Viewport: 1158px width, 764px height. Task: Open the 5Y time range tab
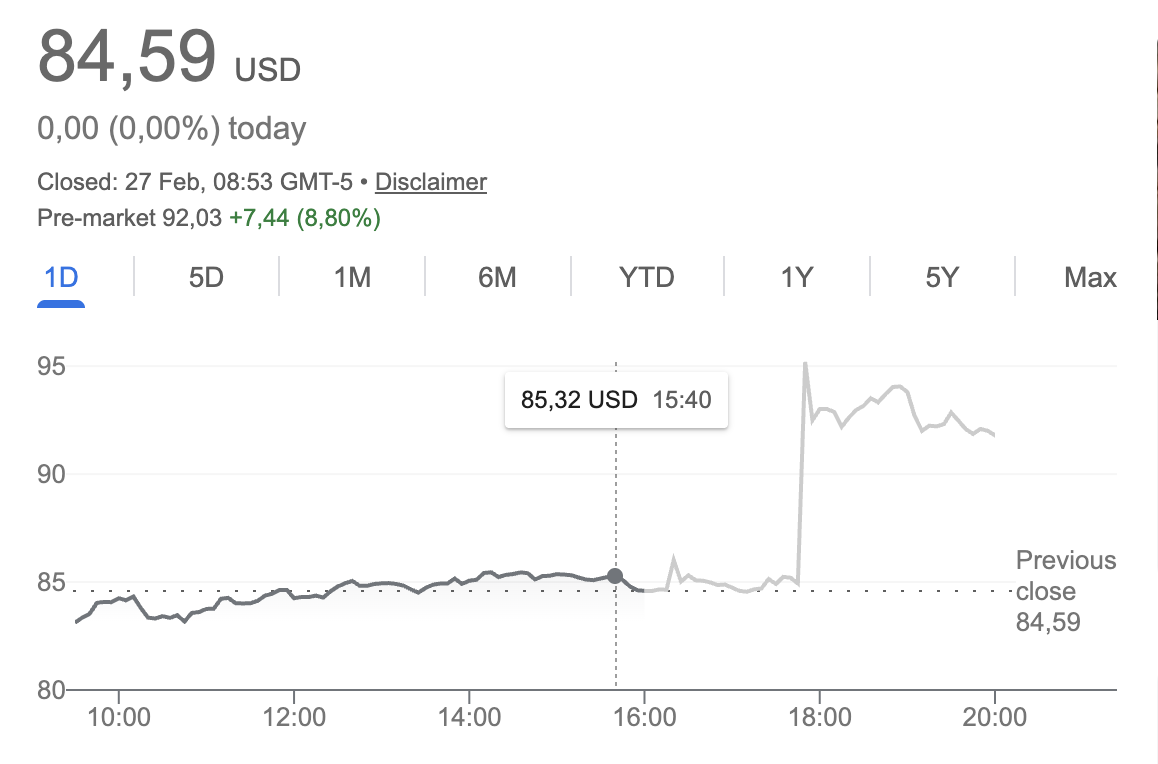tap(942, 277)
